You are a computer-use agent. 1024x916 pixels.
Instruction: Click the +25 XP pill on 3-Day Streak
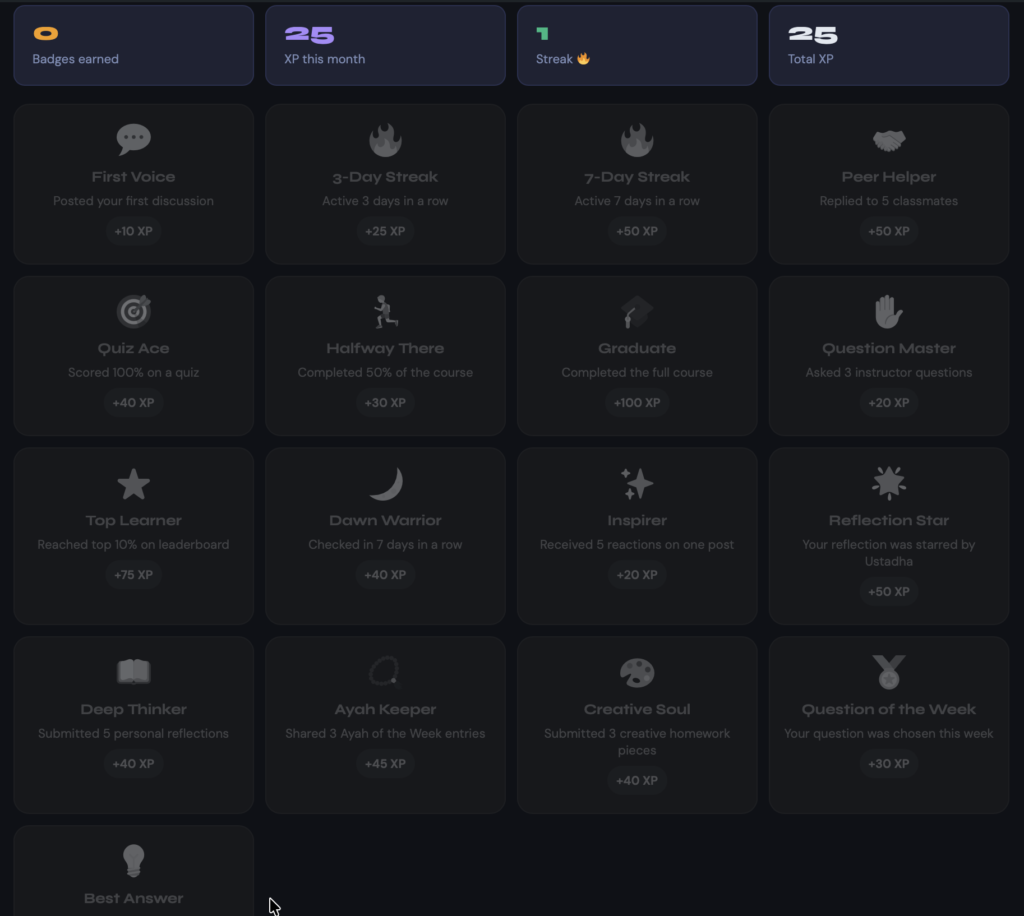(x=385, y=231)
